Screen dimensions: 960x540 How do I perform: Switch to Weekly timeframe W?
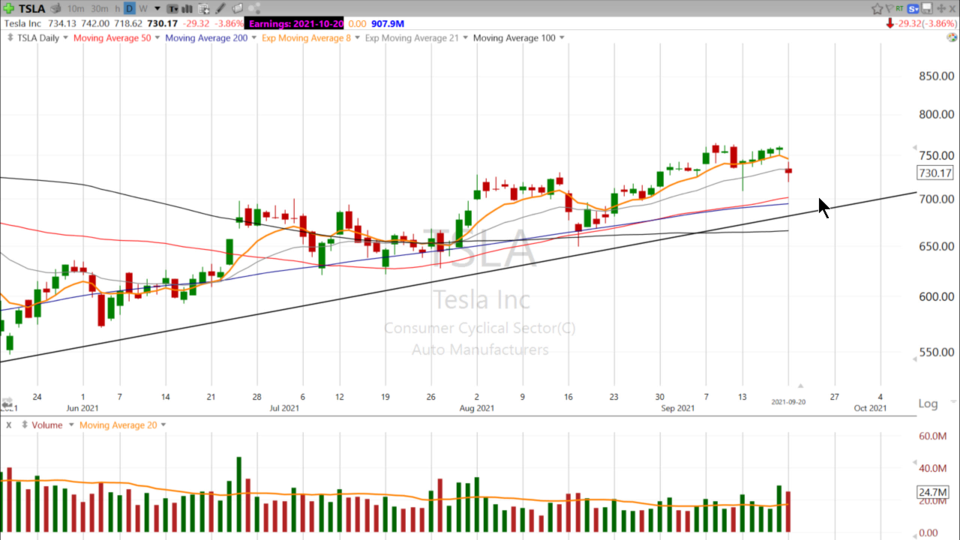pos(143,8)
